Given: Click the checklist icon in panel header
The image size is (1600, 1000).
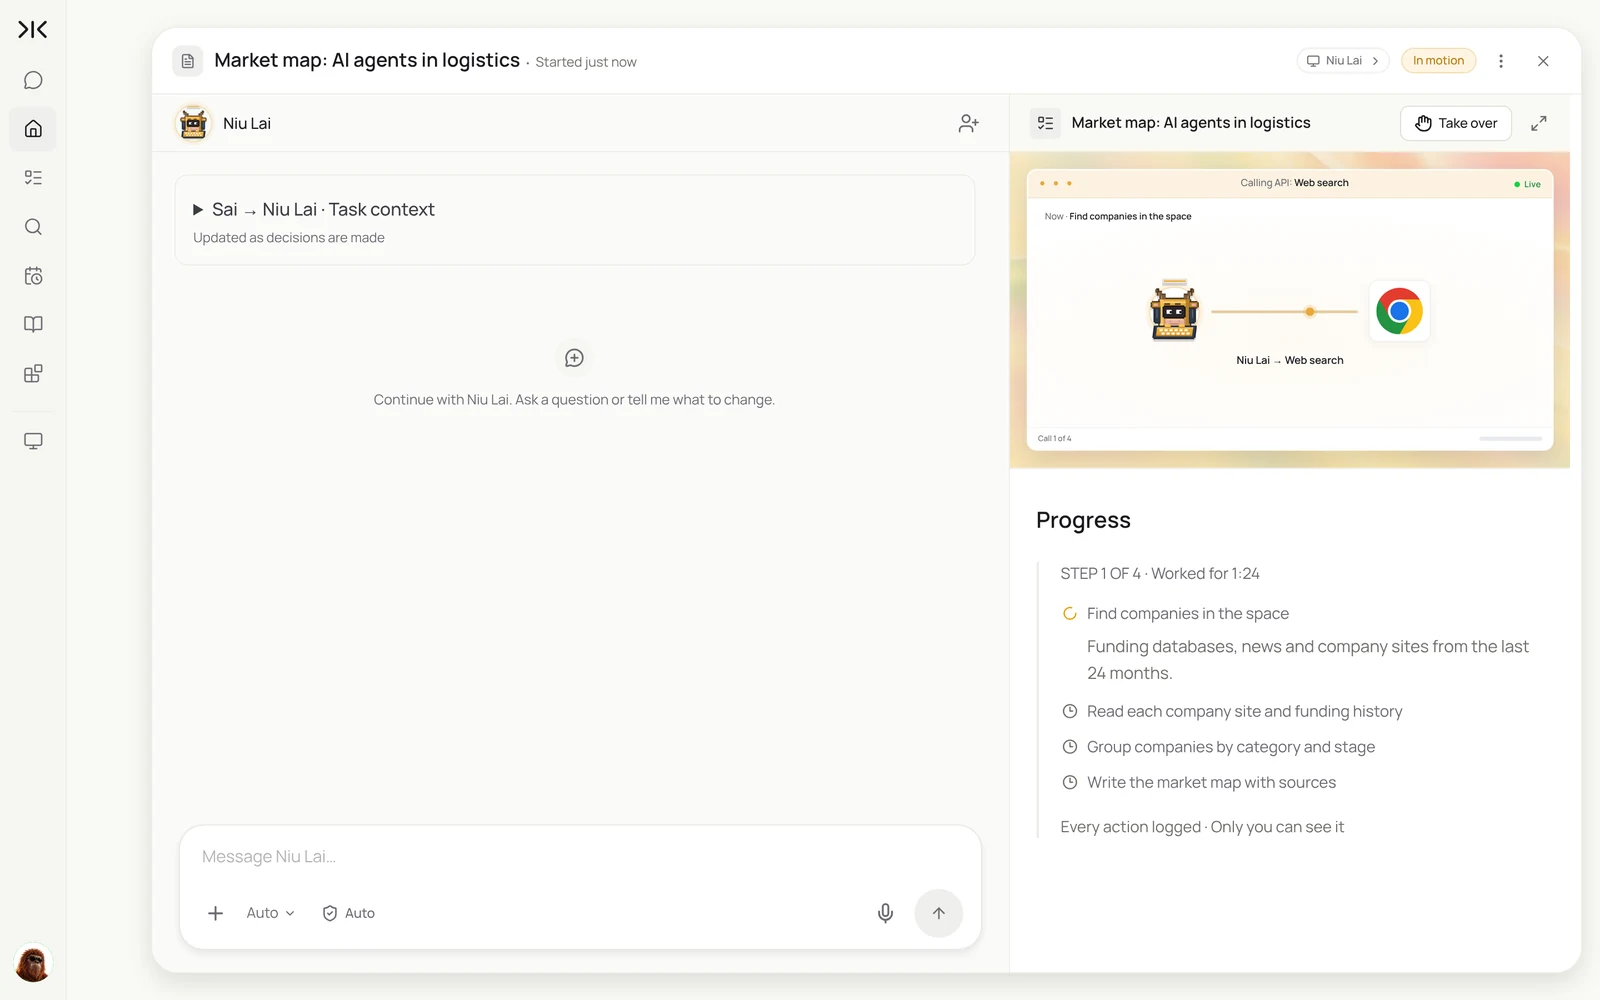Looking at the screenshot, I should click(1045, 123).
